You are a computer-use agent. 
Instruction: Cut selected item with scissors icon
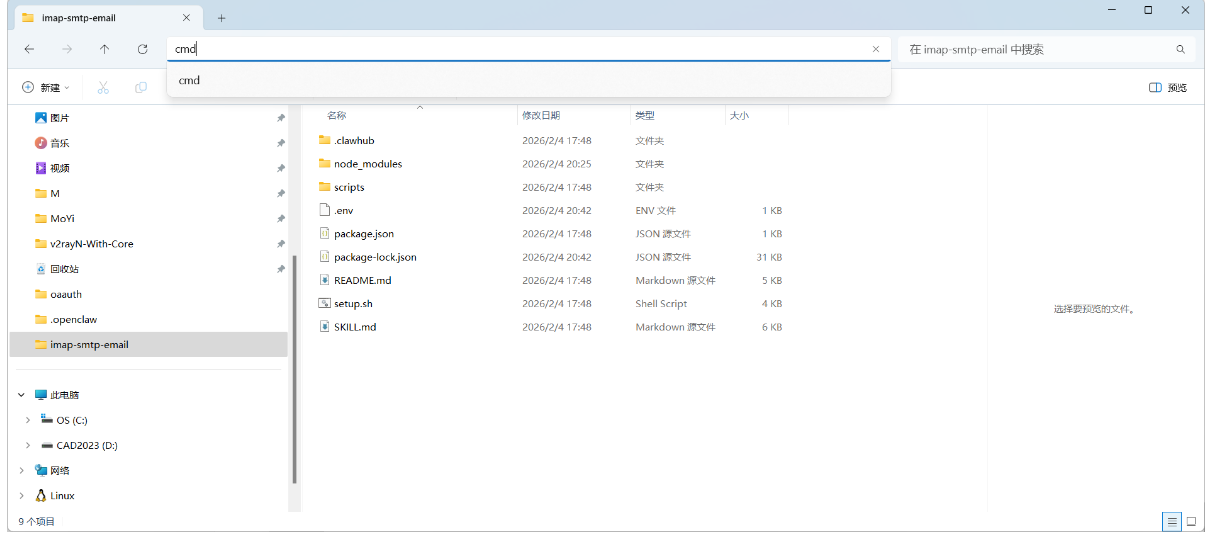tap(103, 88)
